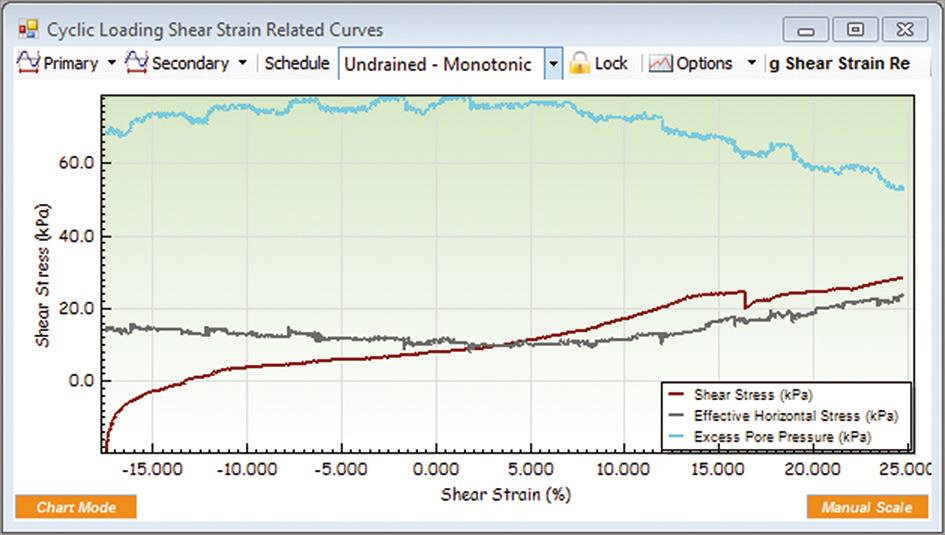Expand the Options dropdown arrow

[x=752, y=63]
